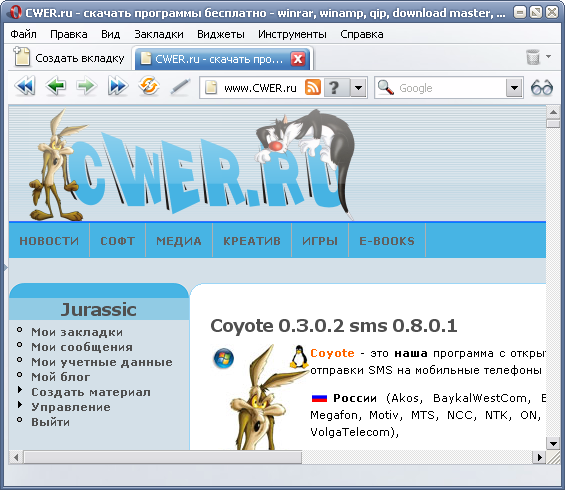The height and width of the screenshot is (490, 565).
Task: Click the horizontal scrollbar left arrow
Action: click(16, 457)
